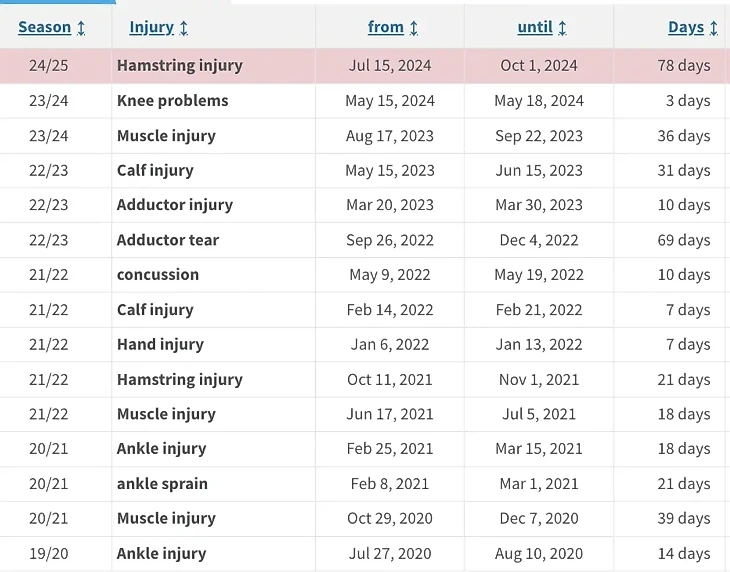
Task: Sort table by Injury header link
Action: click(x=151, y=27)
